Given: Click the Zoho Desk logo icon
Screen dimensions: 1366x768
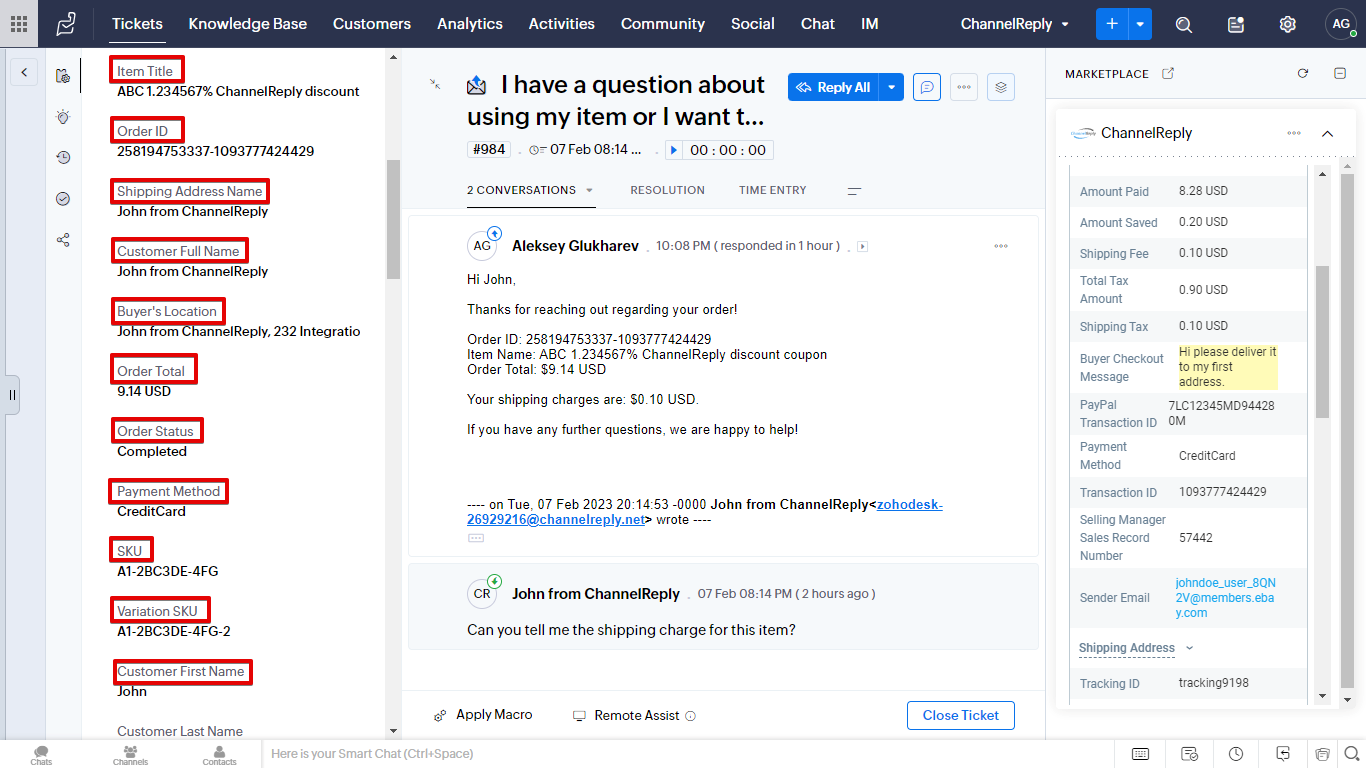Looking at the screenshot, I should coord(66,24).
